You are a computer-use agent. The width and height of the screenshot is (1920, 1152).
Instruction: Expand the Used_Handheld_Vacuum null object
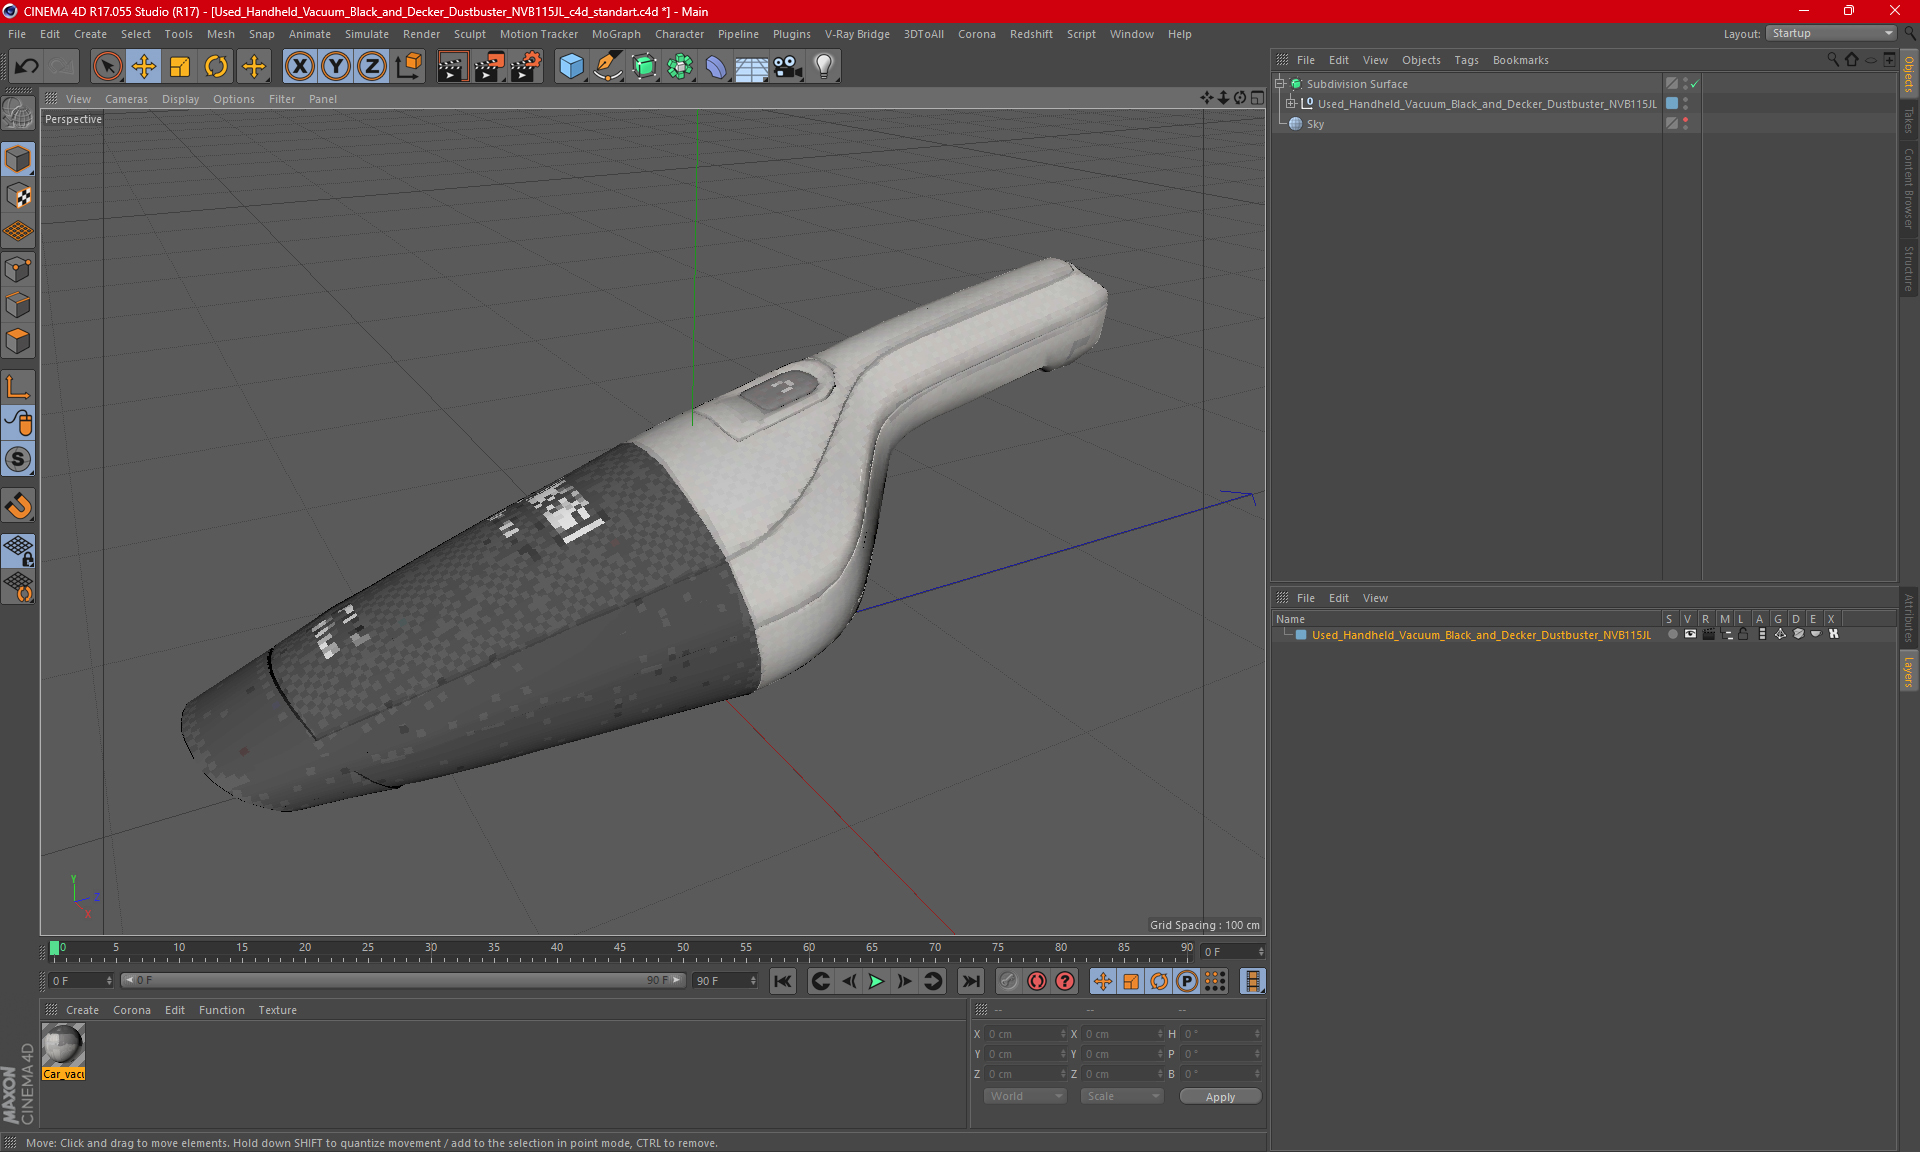(1291, 104)
